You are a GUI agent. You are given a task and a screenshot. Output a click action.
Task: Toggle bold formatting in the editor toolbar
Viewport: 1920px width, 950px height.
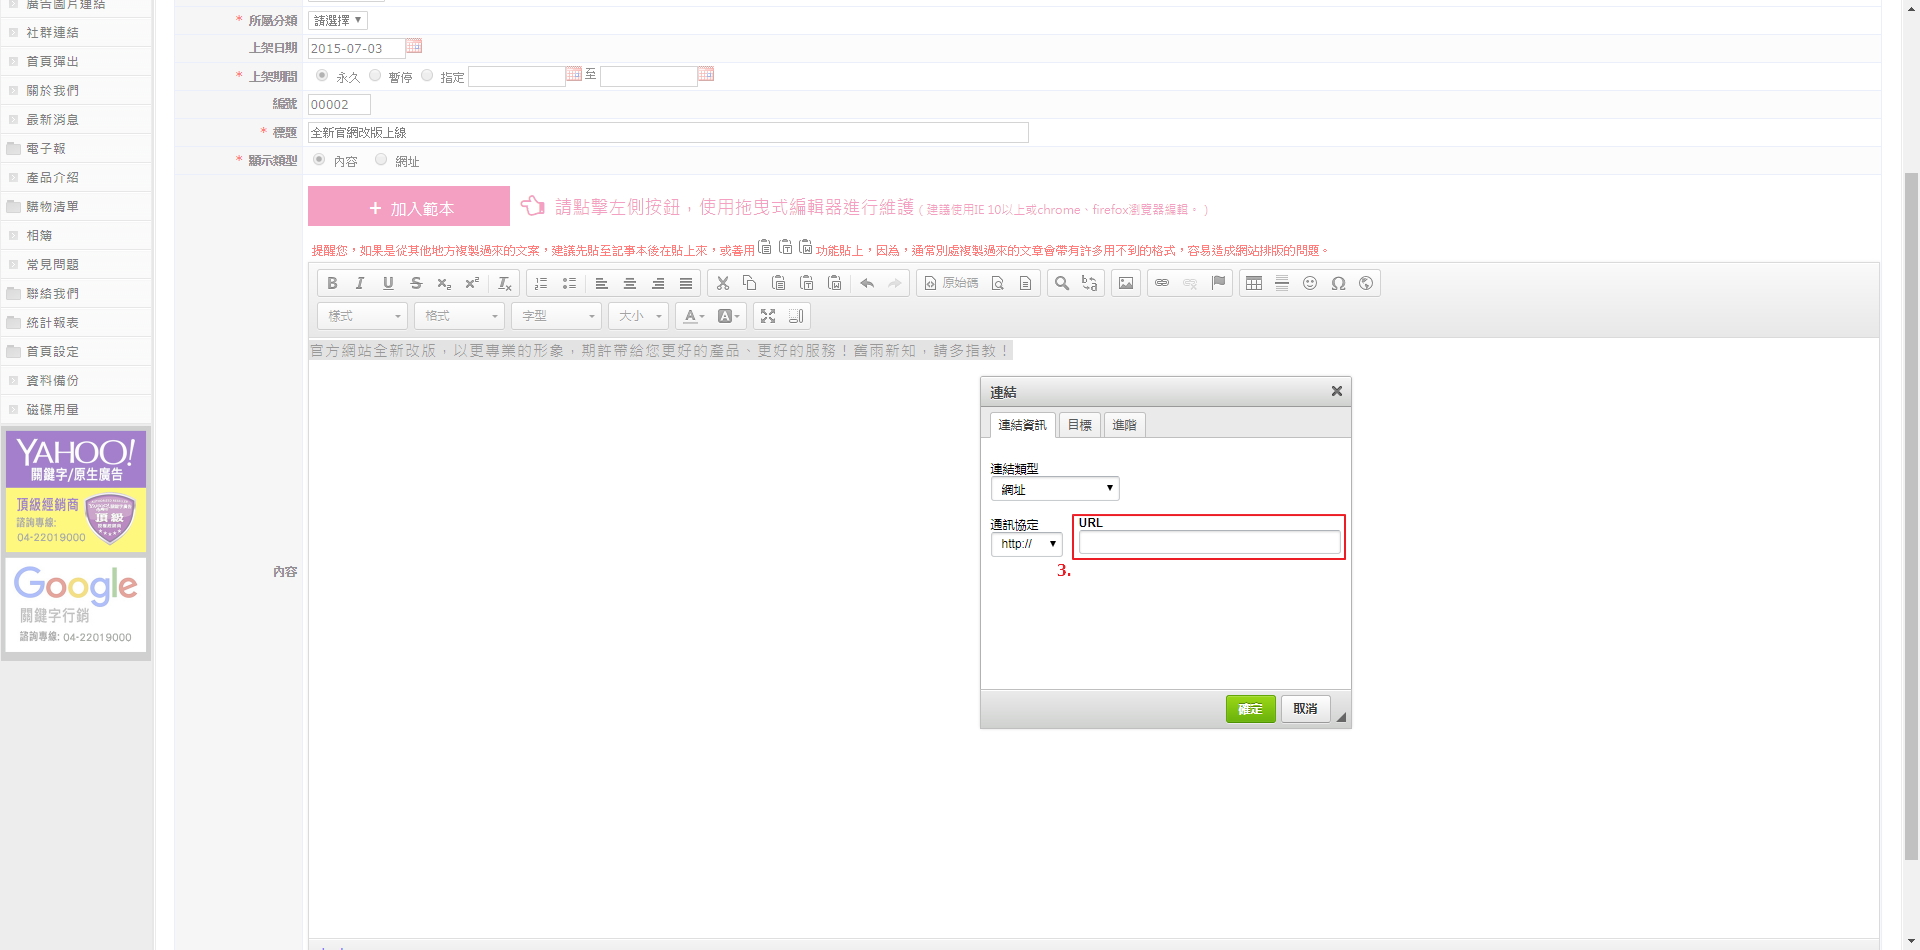pyautogui.click(x=332, y=284)
